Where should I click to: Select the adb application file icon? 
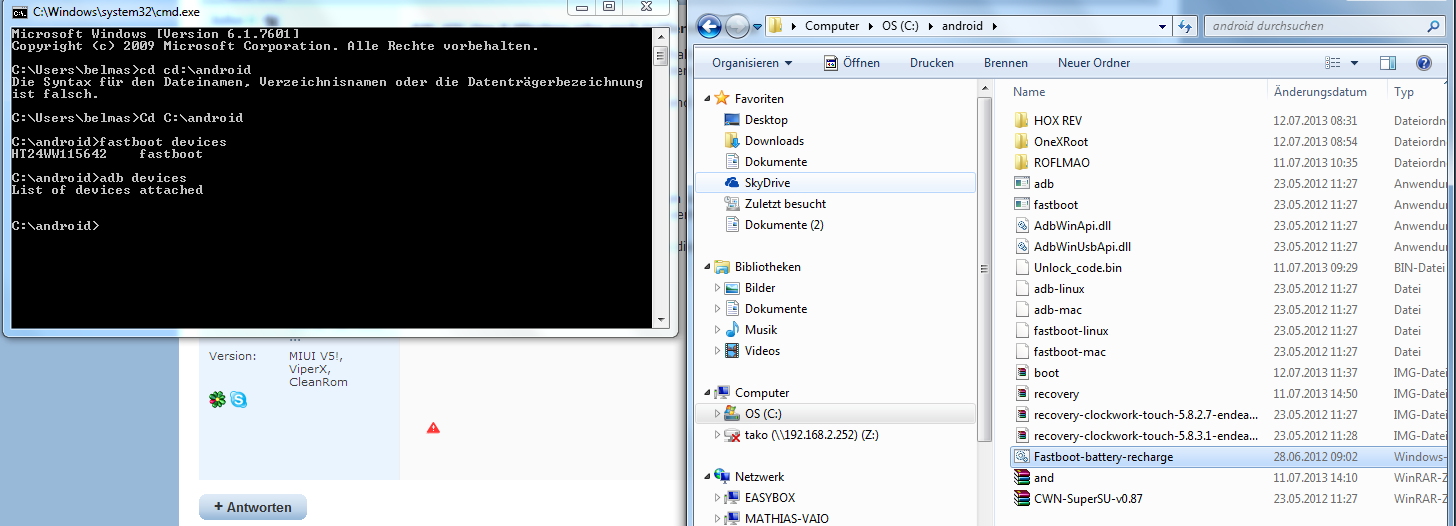pos(1022,183)
